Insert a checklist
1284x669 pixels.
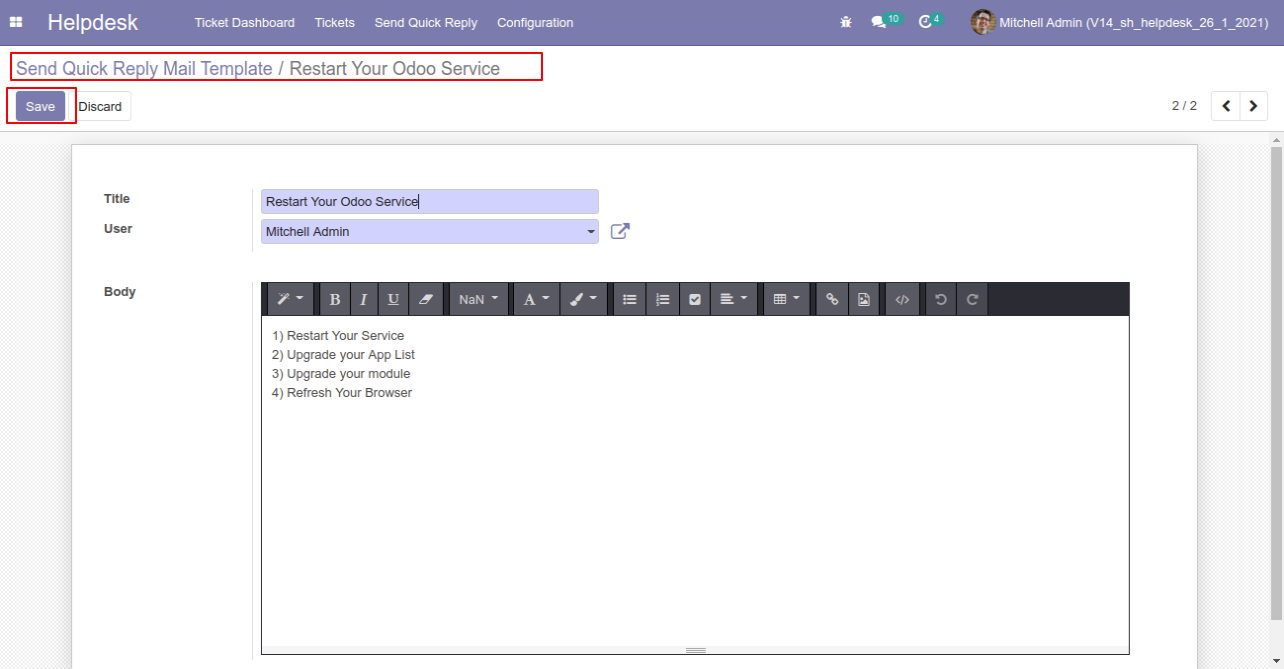point(695,299)
